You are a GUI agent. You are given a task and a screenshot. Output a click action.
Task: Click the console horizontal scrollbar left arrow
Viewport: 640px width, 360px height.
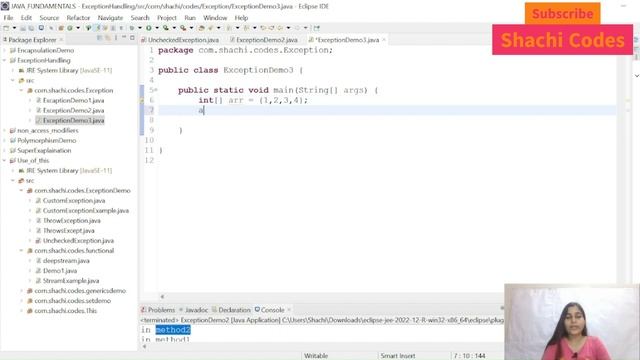coord(144,347)
